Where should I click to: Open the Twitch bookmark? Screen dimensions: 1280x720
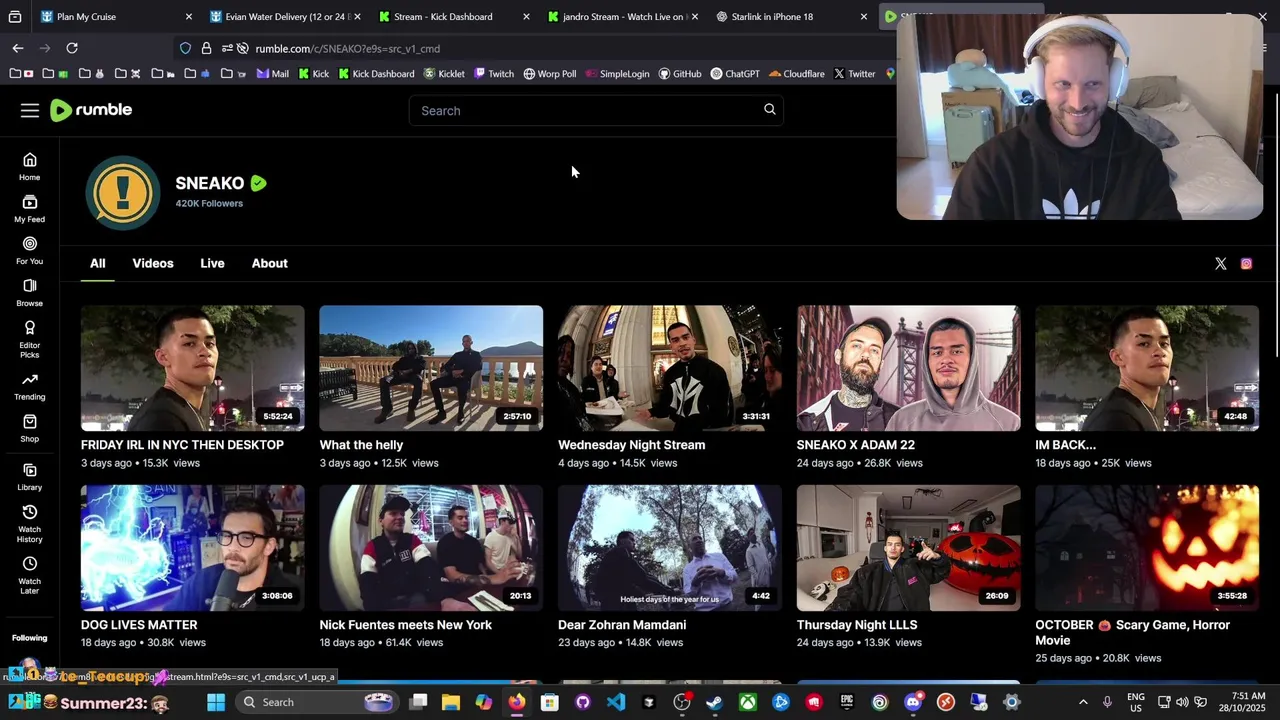pyautogui.click(x=494, y=73)
